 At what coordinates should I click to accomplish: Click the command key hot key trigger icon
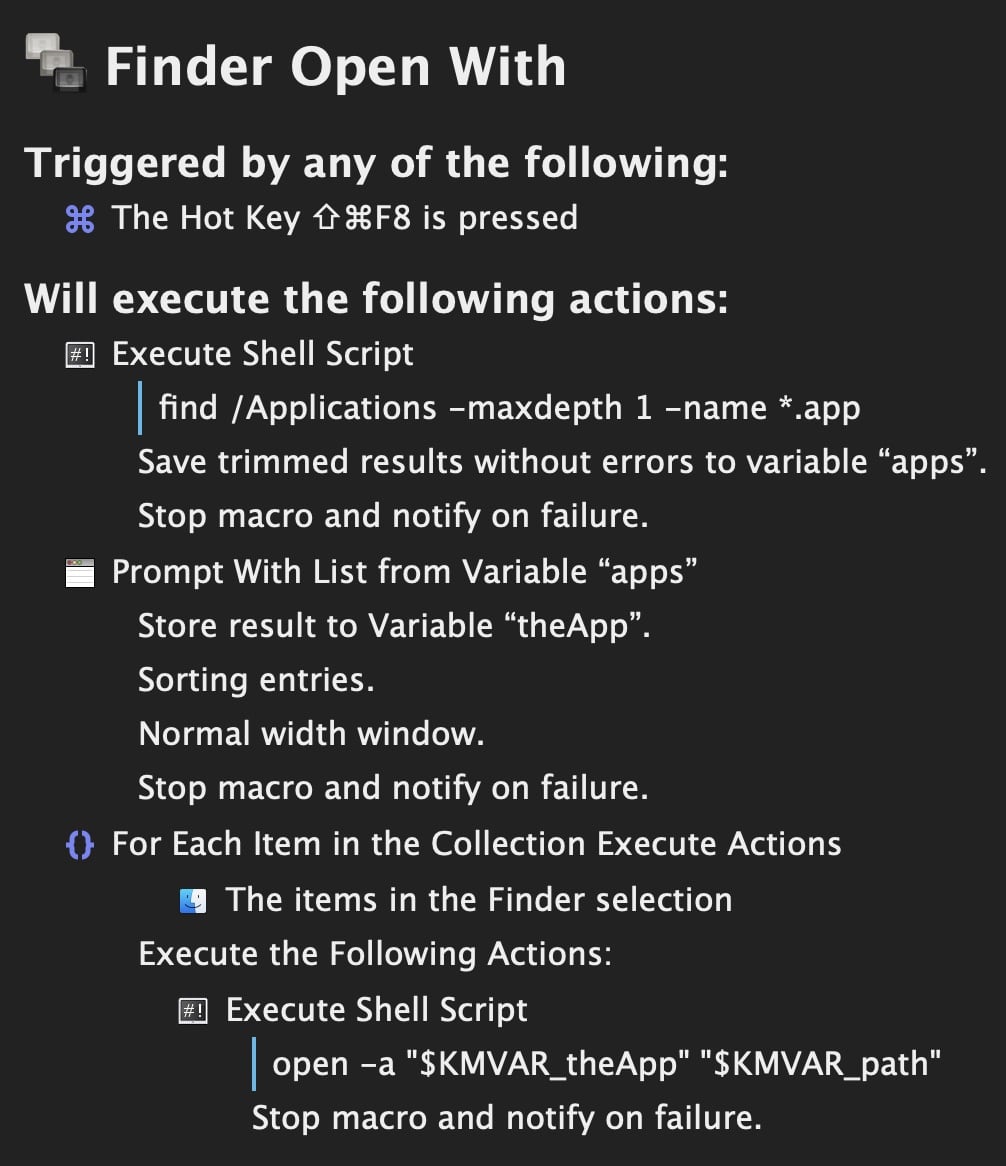coord(79,218)
